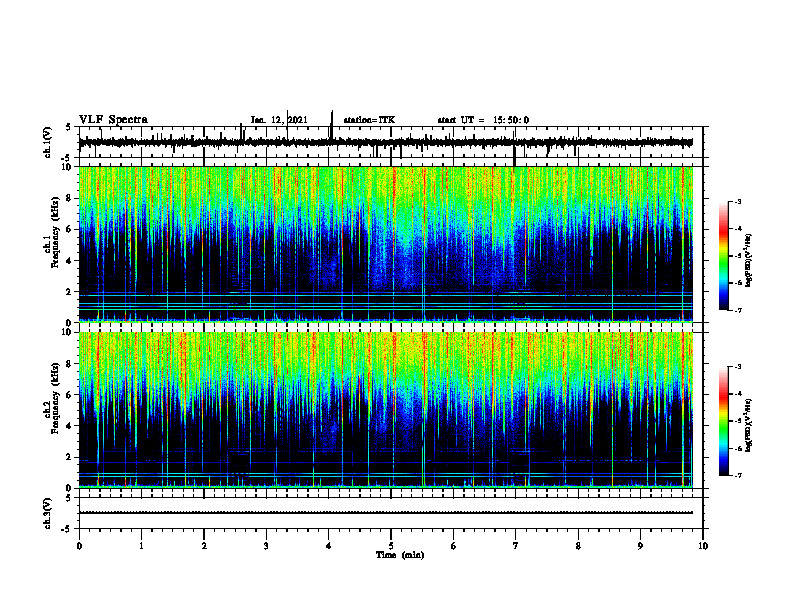Image resolution: width=792 pixels, height=612 pixels.
Task: Click the large ch.1 waveform spike near minute 4
Action: click(x=332, y=124)
